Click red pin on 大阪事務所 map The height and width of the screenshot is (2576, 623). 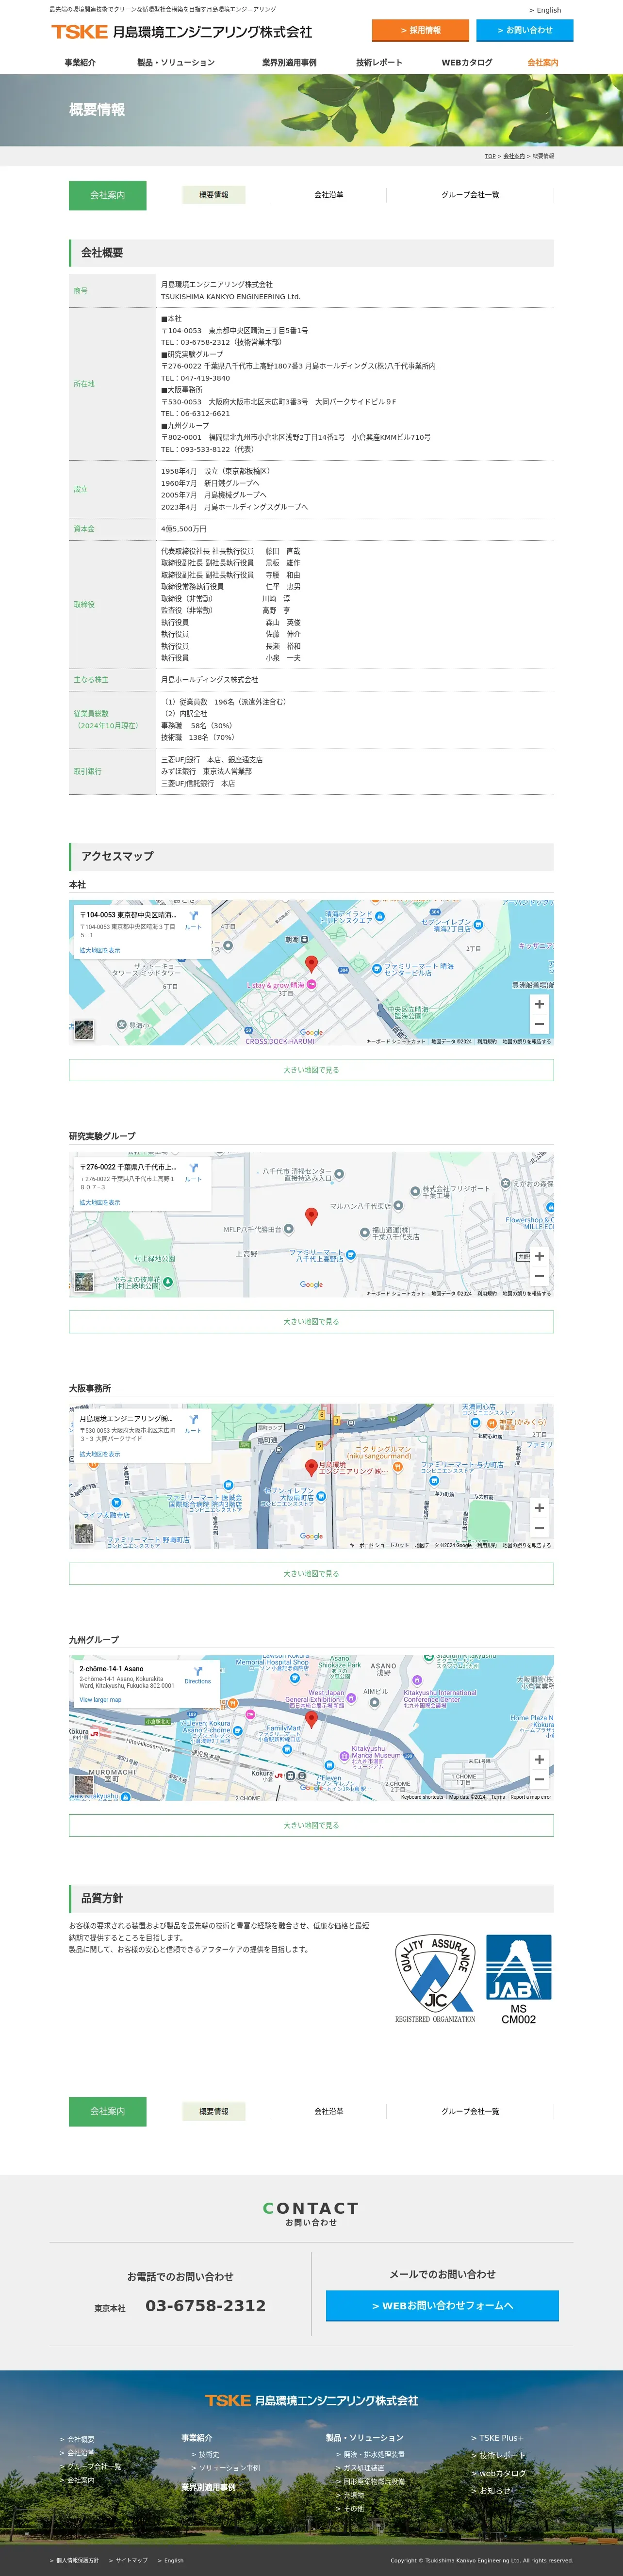tap(311, 1468)
